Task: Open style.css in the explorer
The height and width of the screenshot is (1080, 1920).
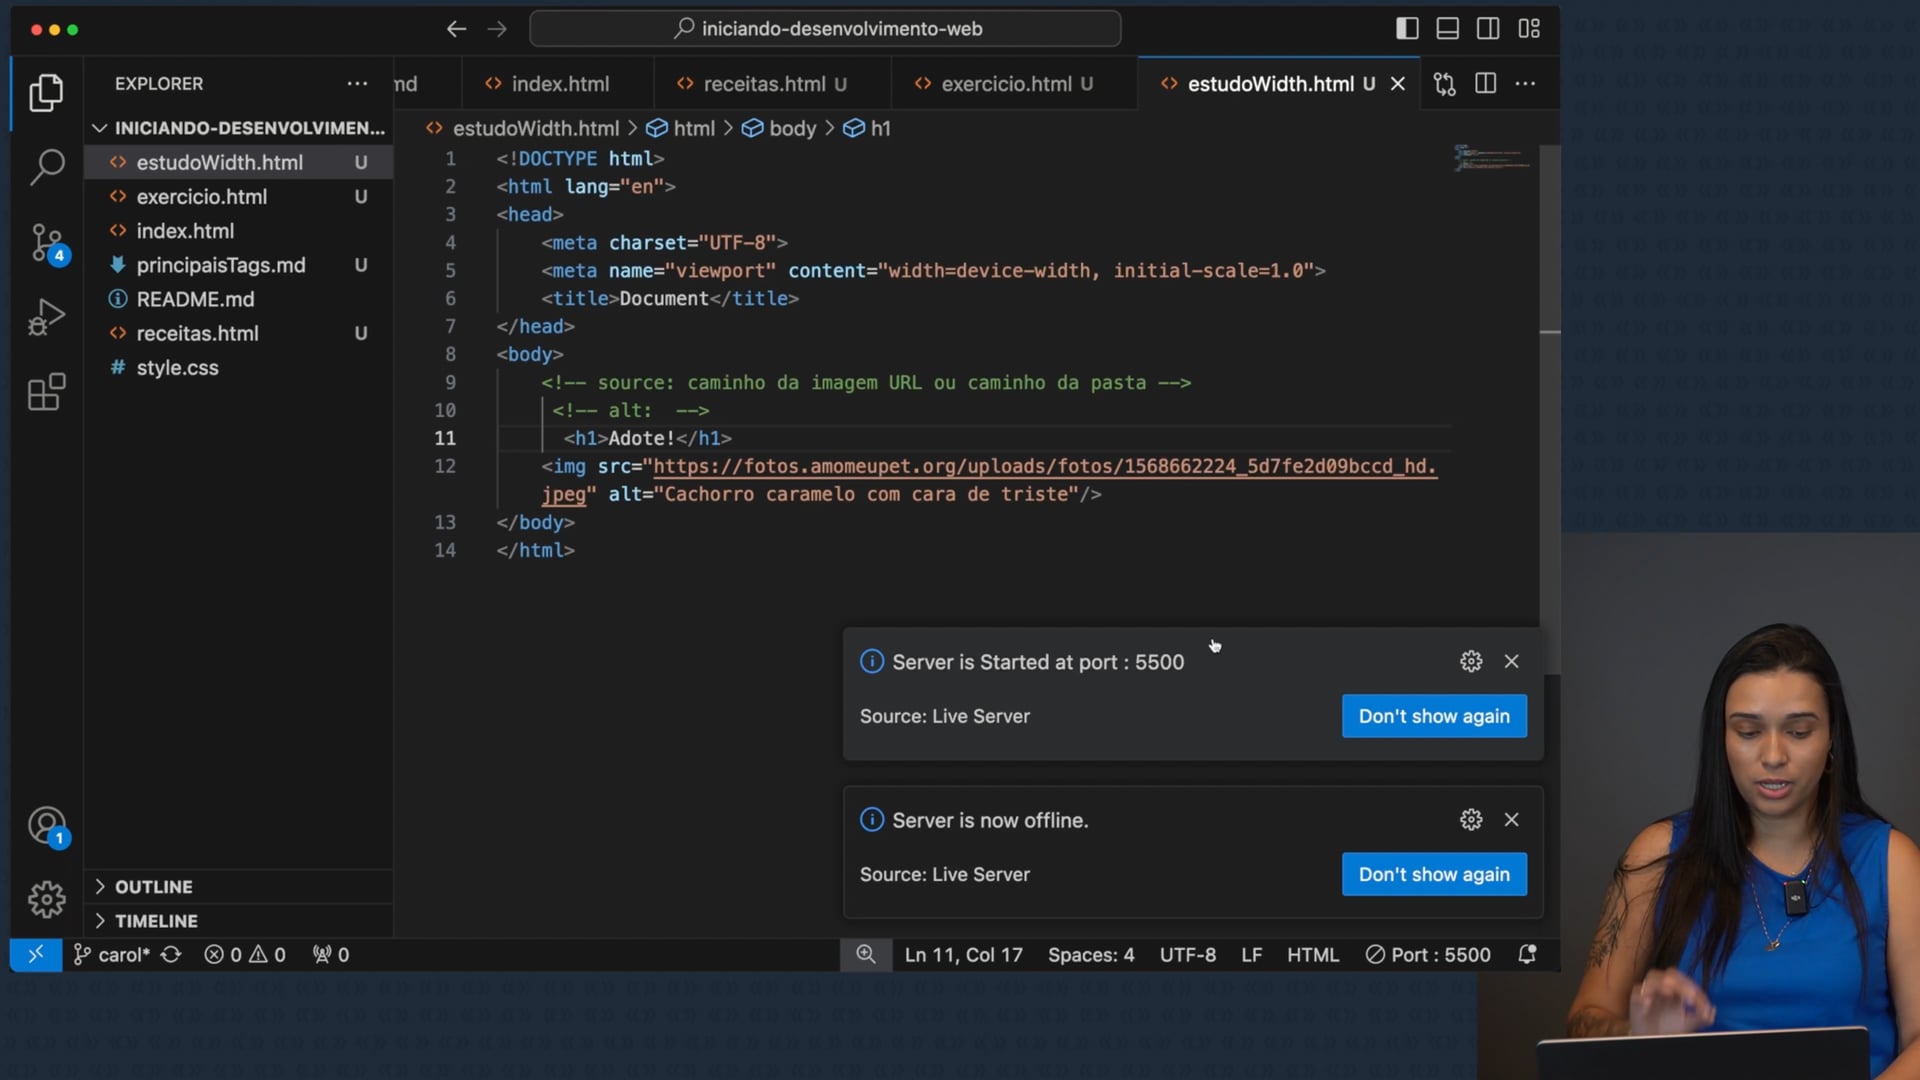Action: tap(177, 367)
